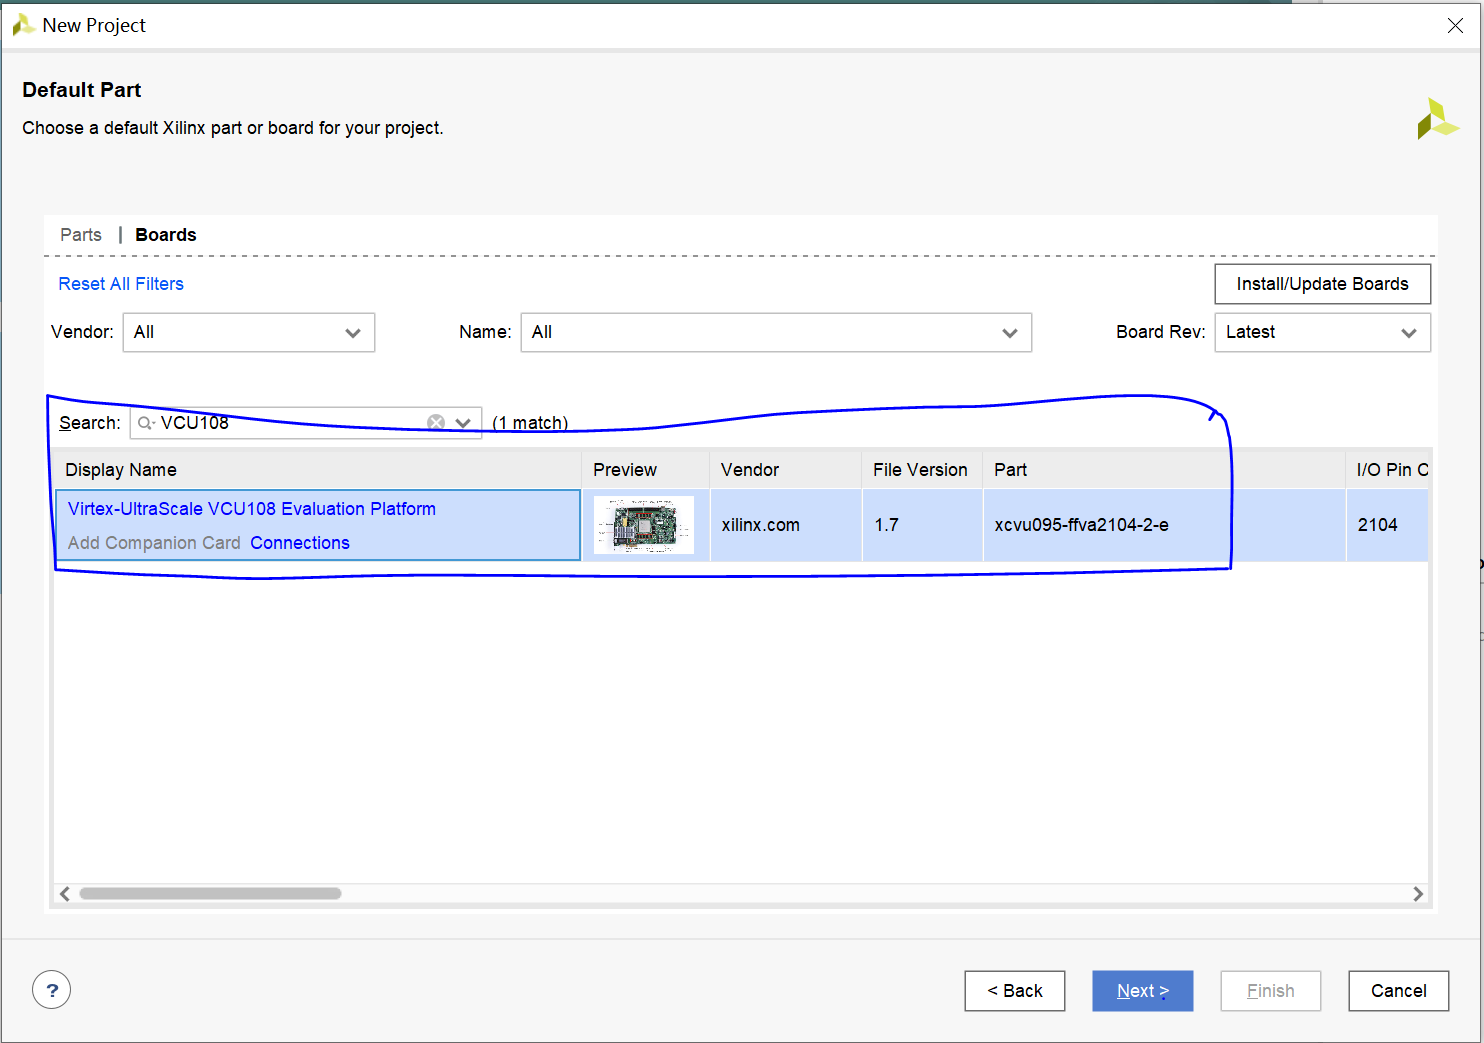Click the Preview column header

[x=645, y=470]
